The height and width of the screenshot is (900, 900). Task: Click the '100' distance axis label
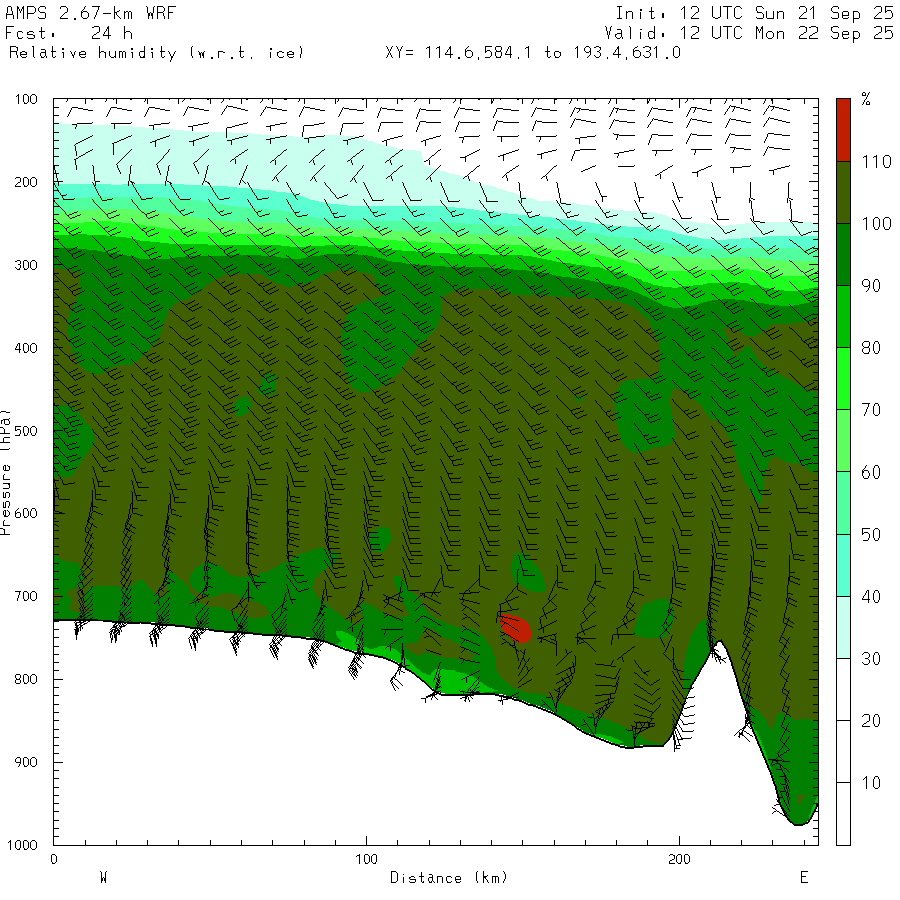click(x=366, y=859)
